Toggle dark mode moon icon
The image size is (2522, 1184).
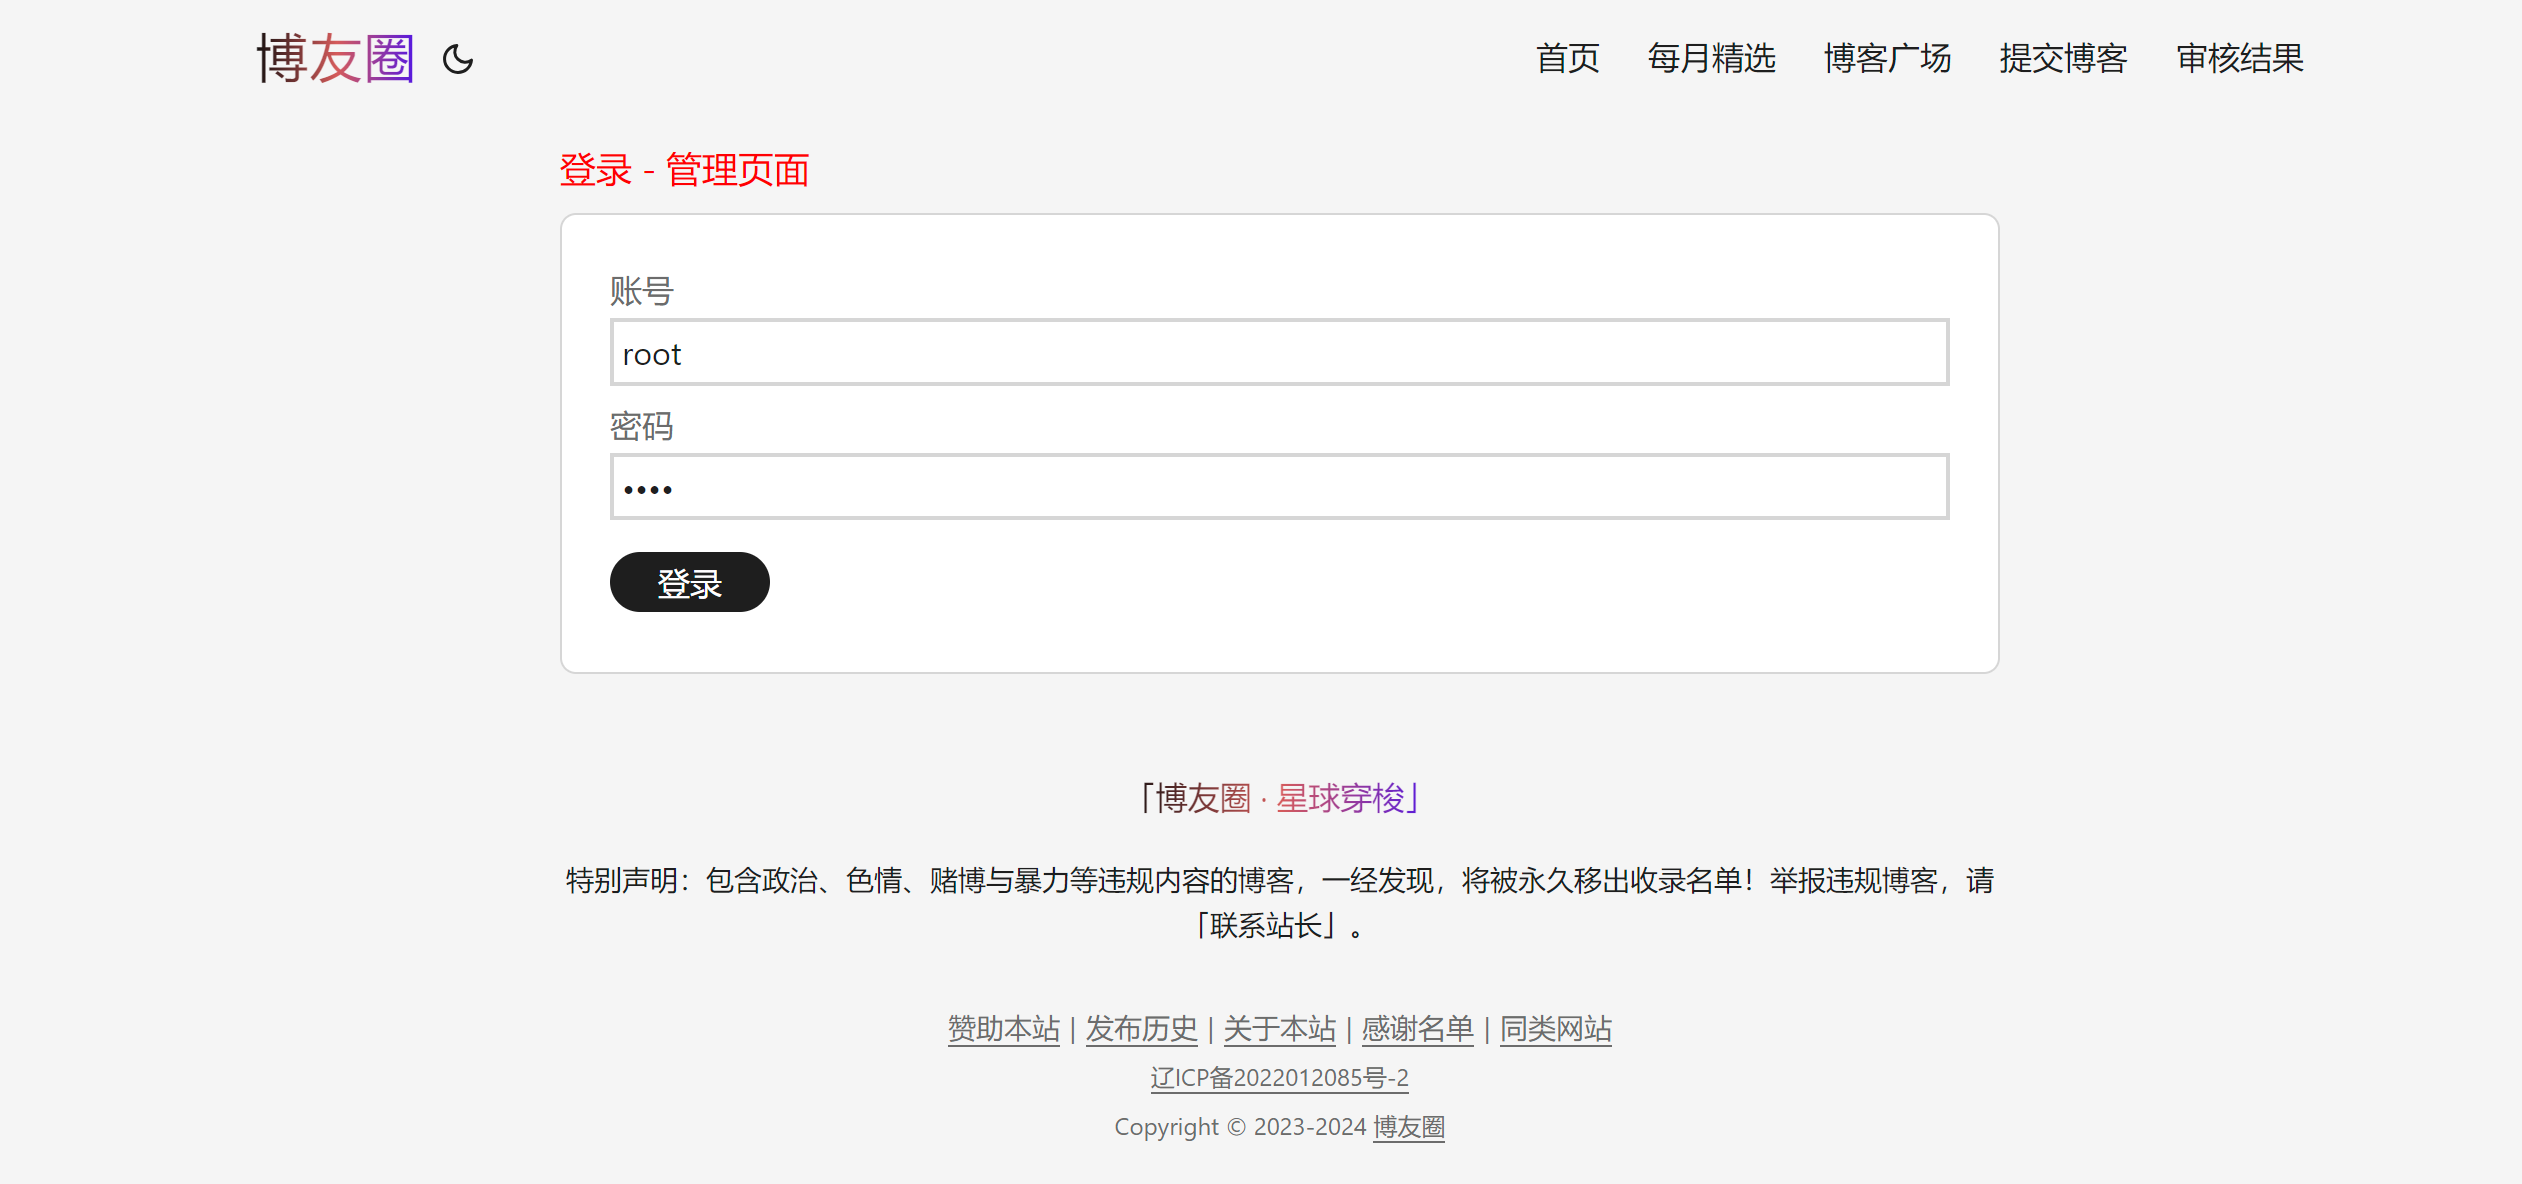click(458, 59)
